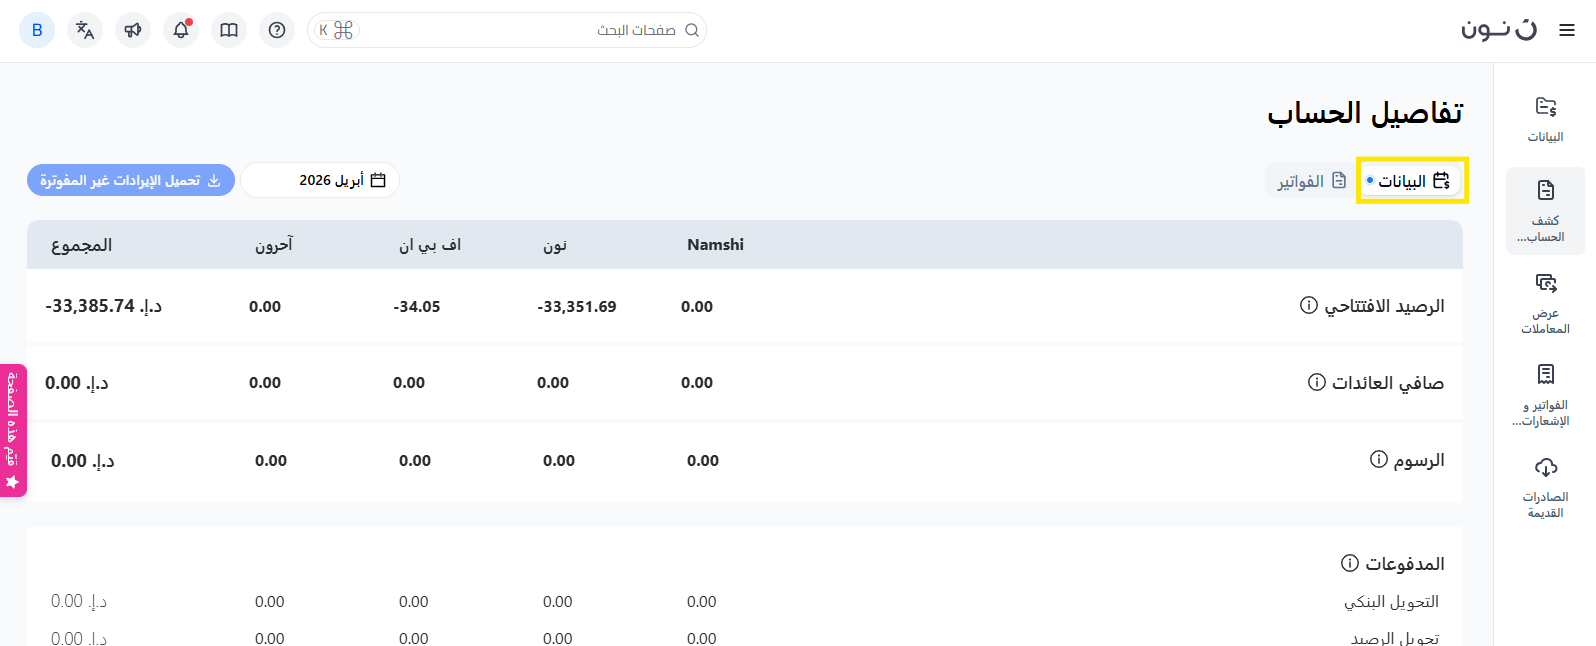
Task: Click the info icon beside الرسوم
Action: [1379, 459]
